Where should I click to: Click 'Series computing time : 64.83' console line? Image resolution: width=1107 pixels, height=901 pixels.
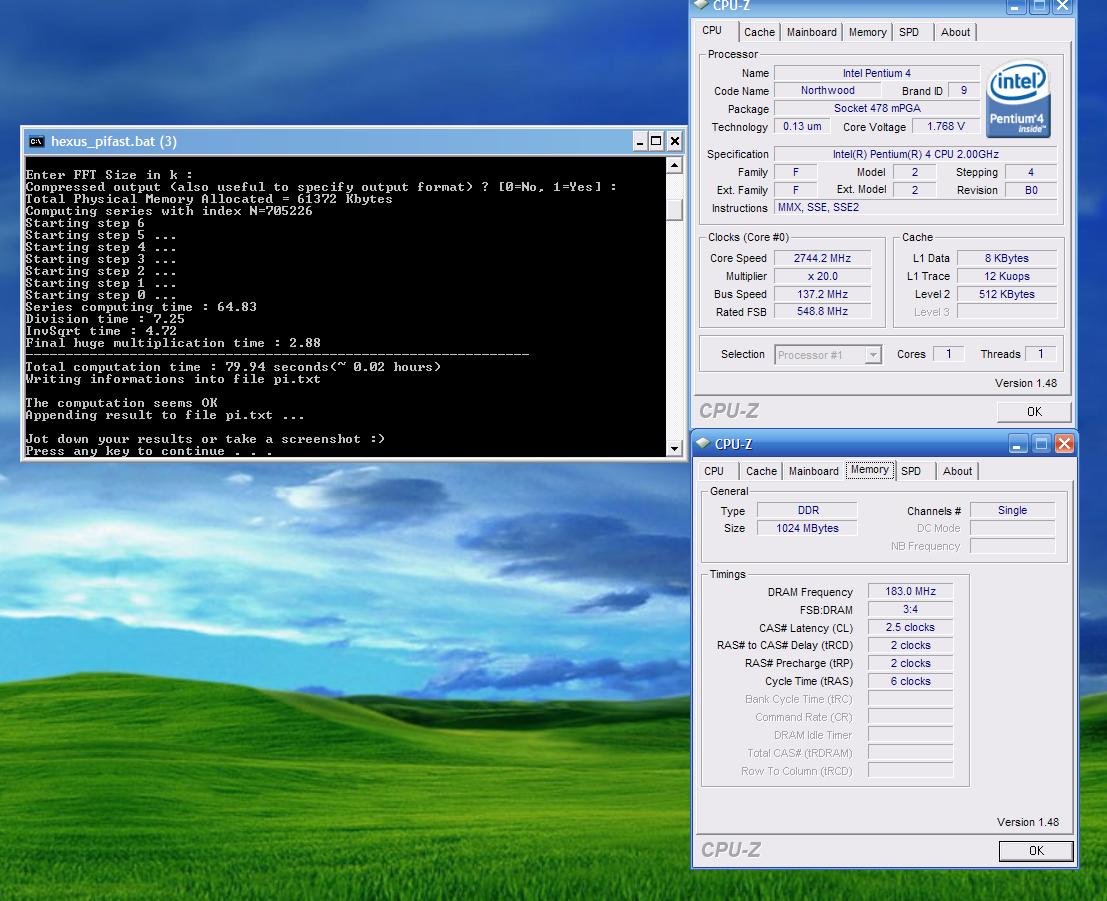141,306
